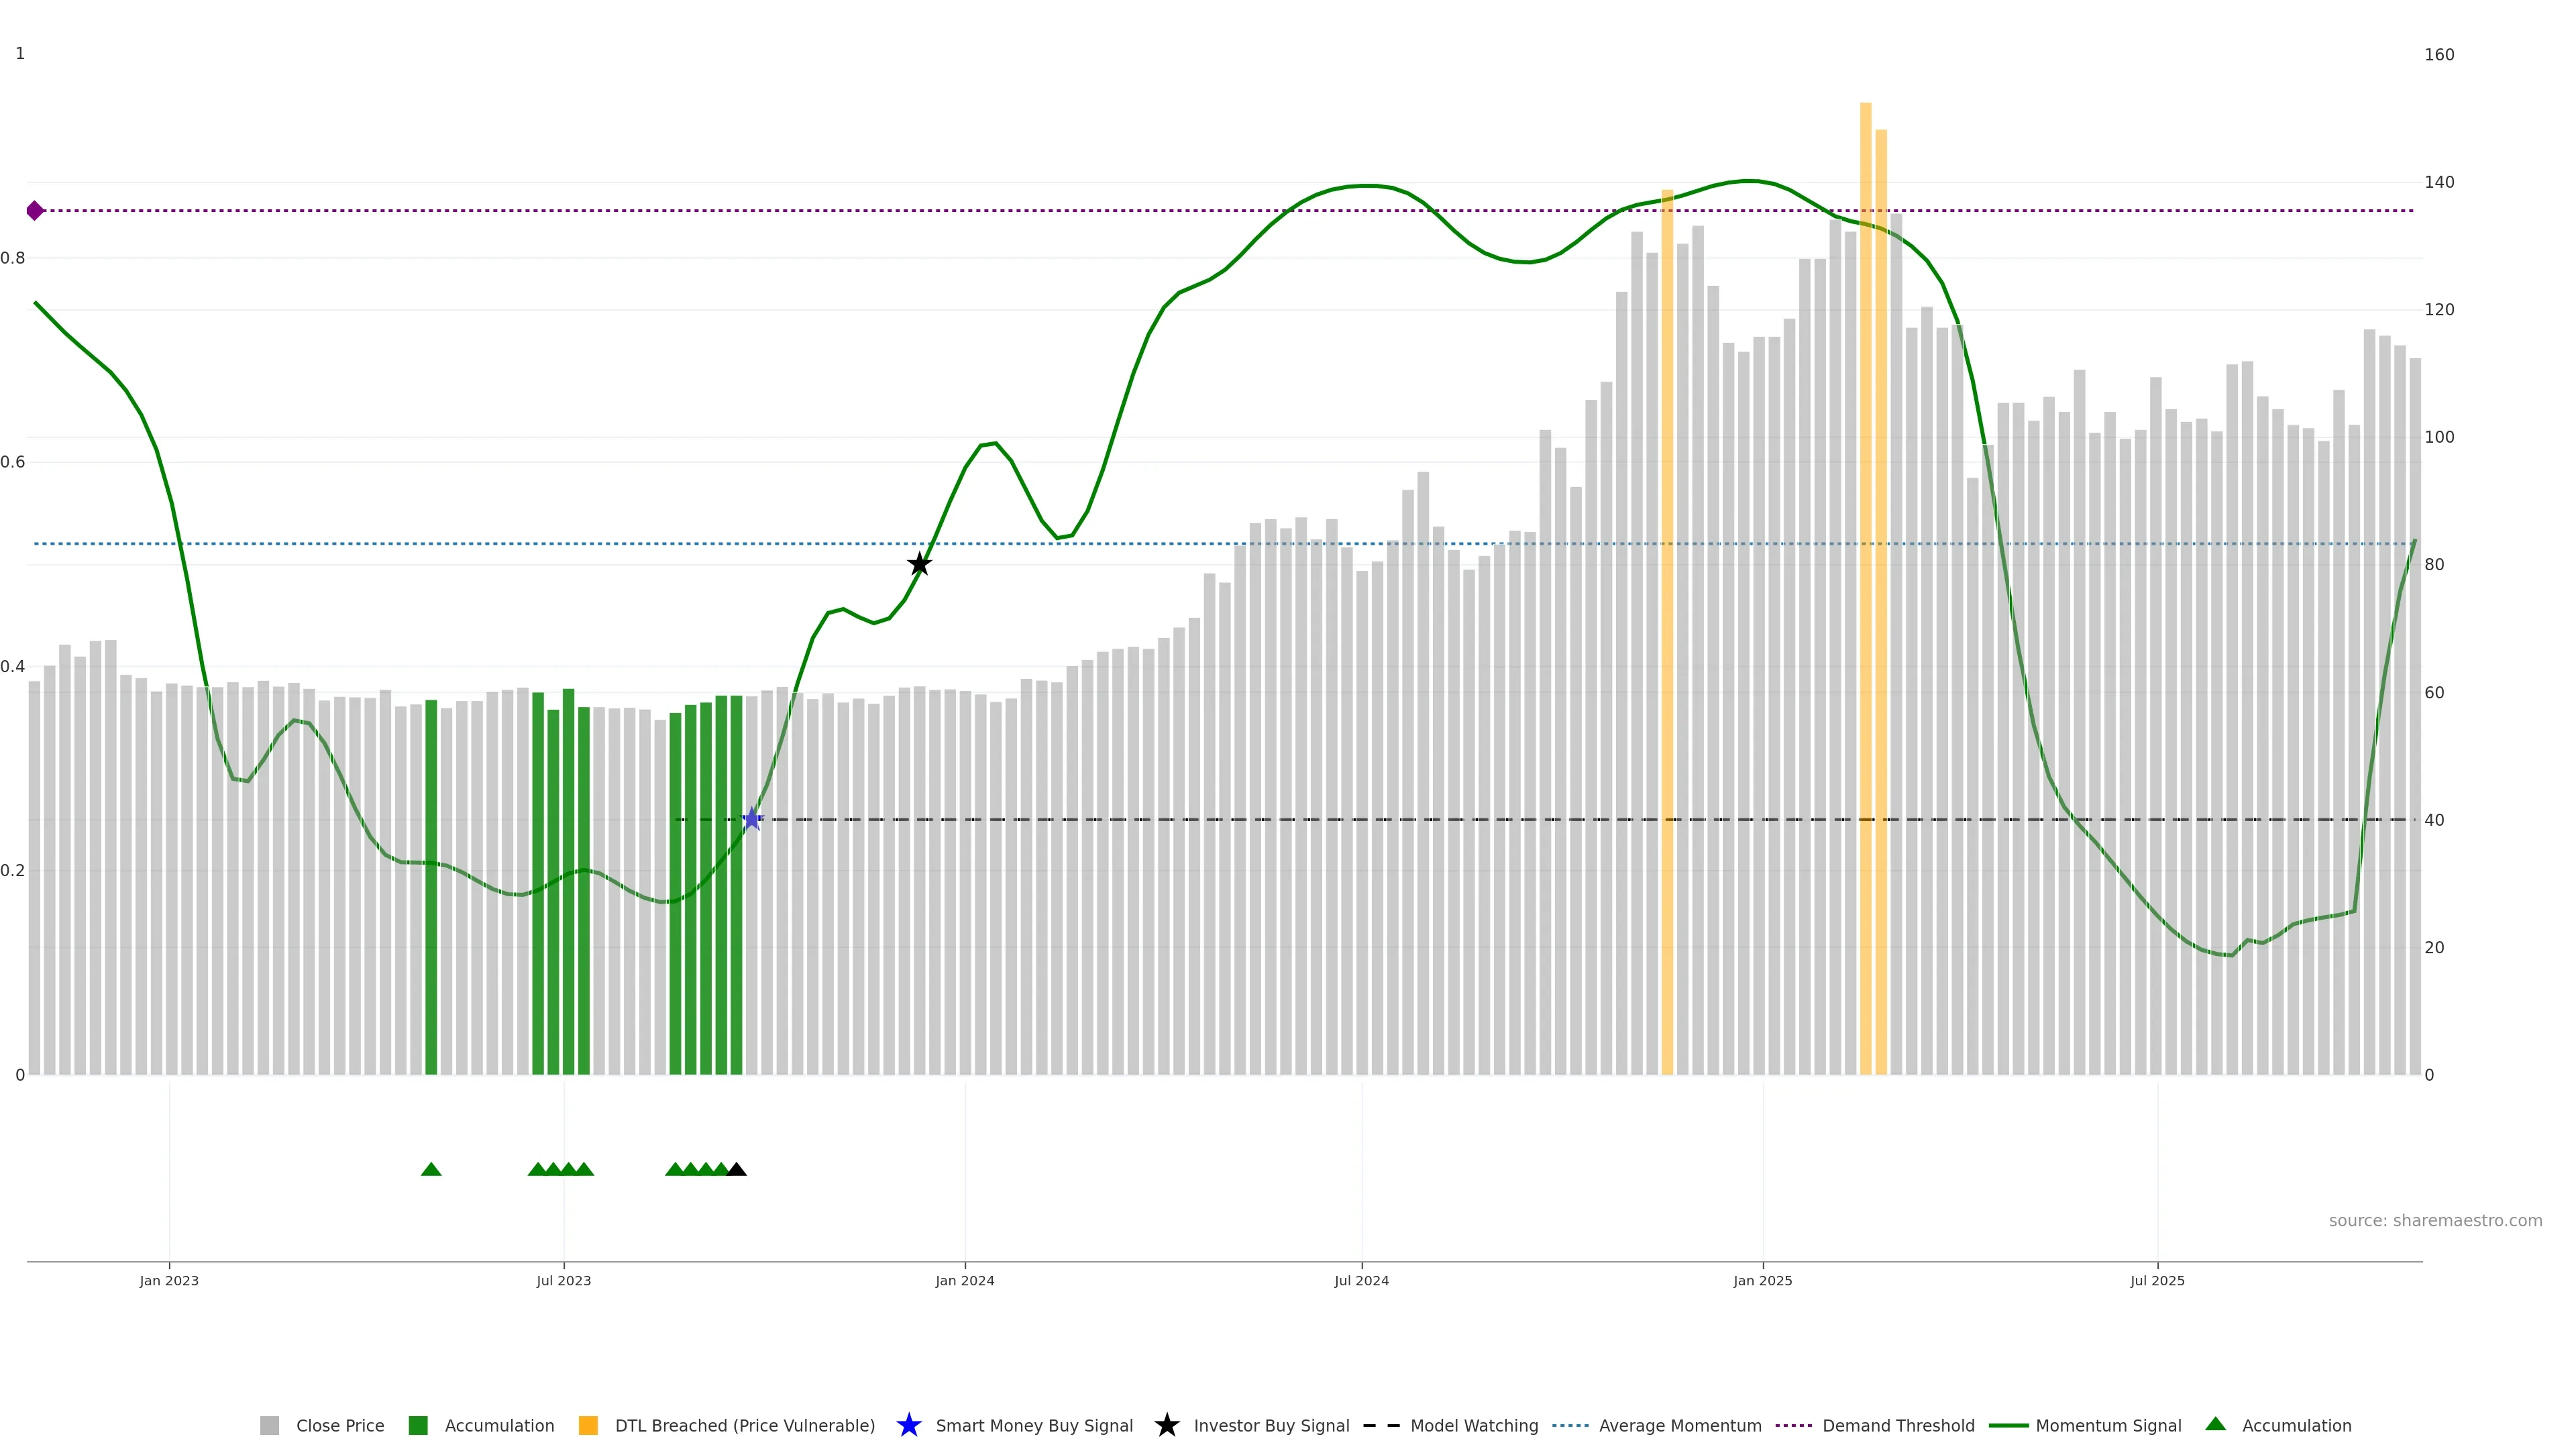Click the blue star Smart Money marker on chart

(x=752, y=819)
